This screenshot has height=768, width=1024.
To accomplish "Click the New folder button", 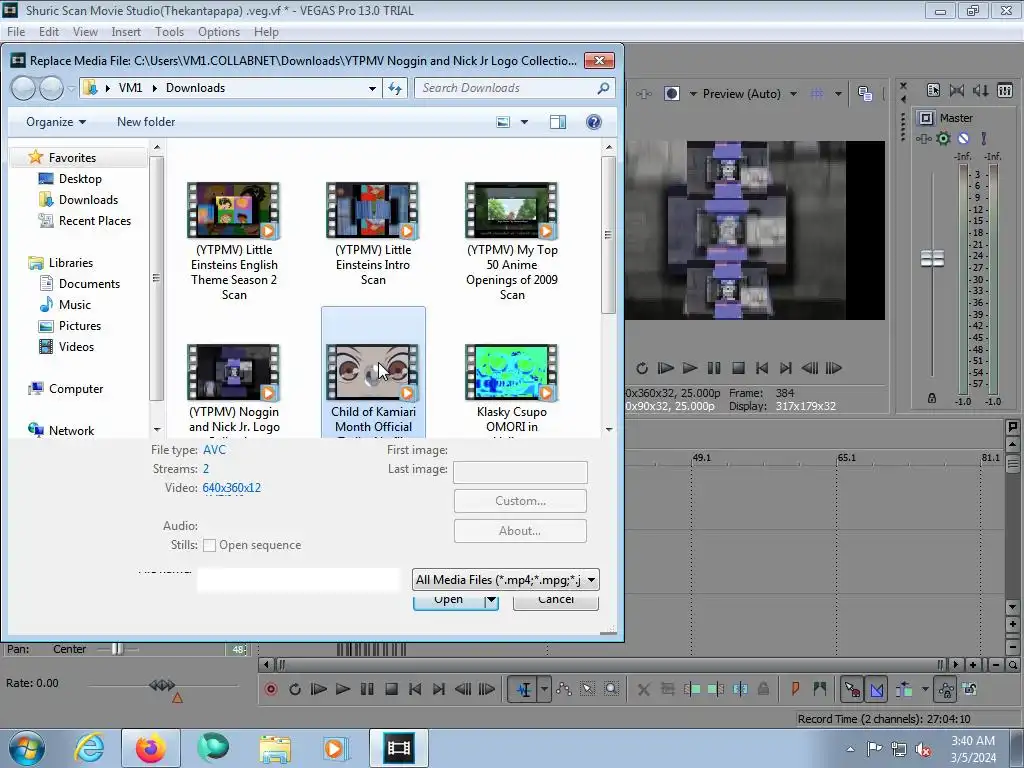I will click(146, 122).
